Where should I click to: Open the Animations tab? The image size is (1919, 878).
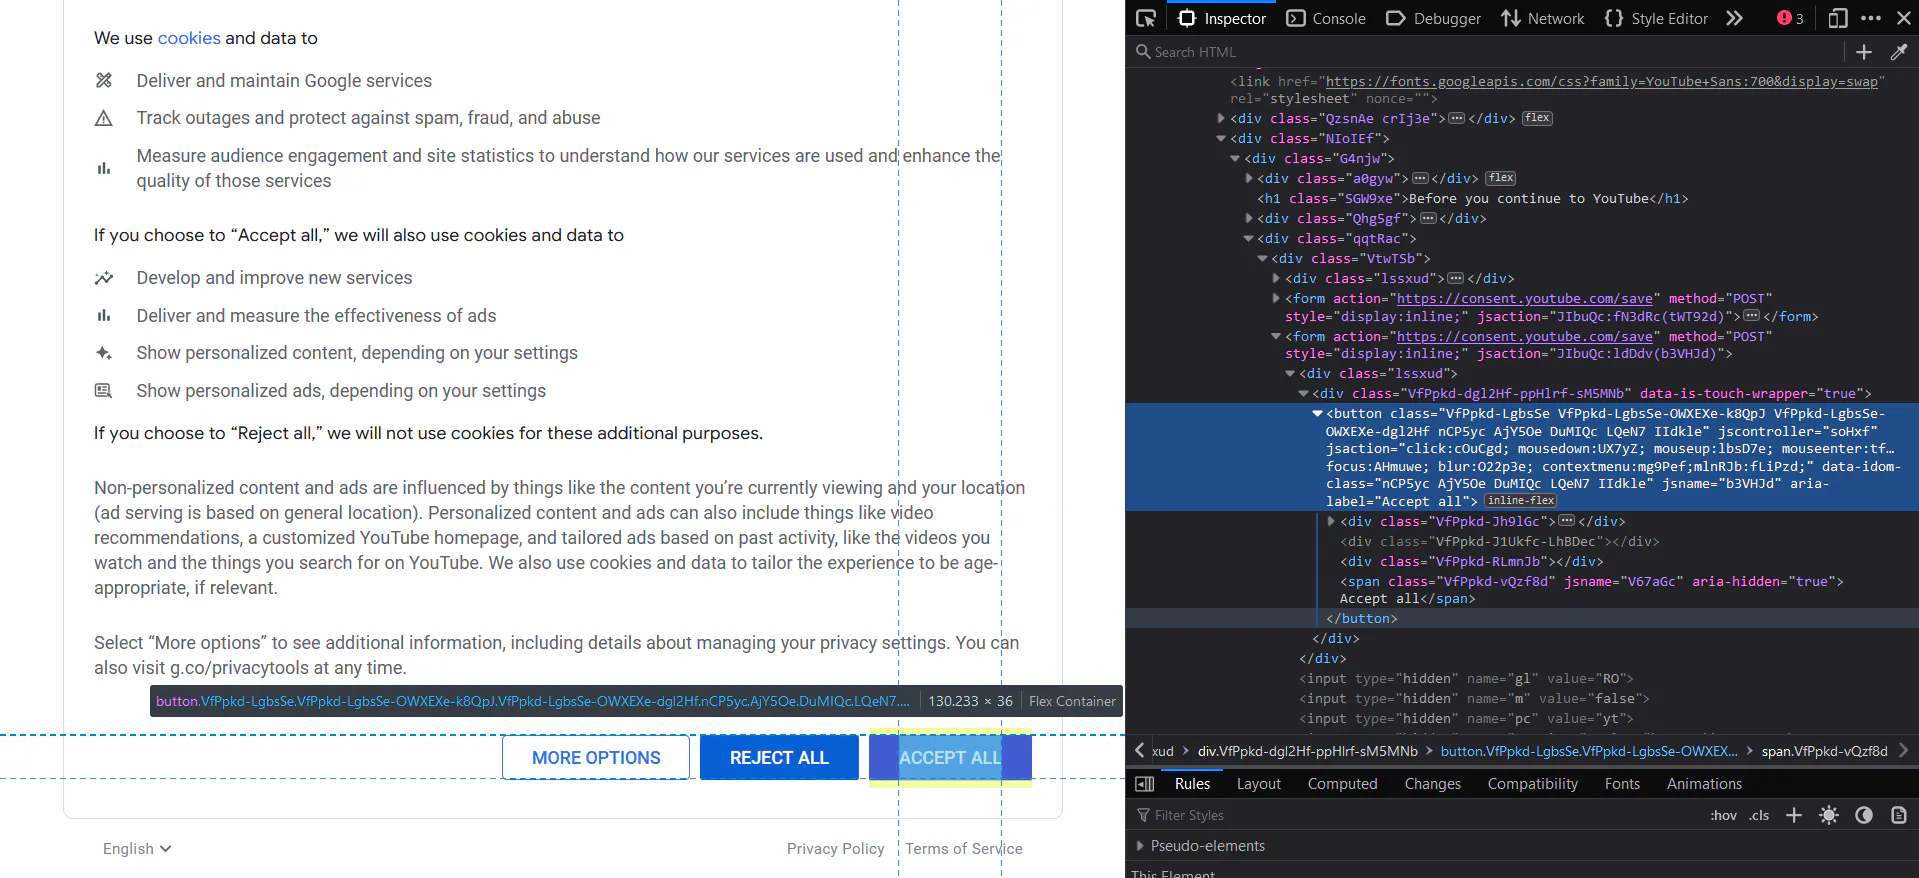click(x=1704, y=784)
